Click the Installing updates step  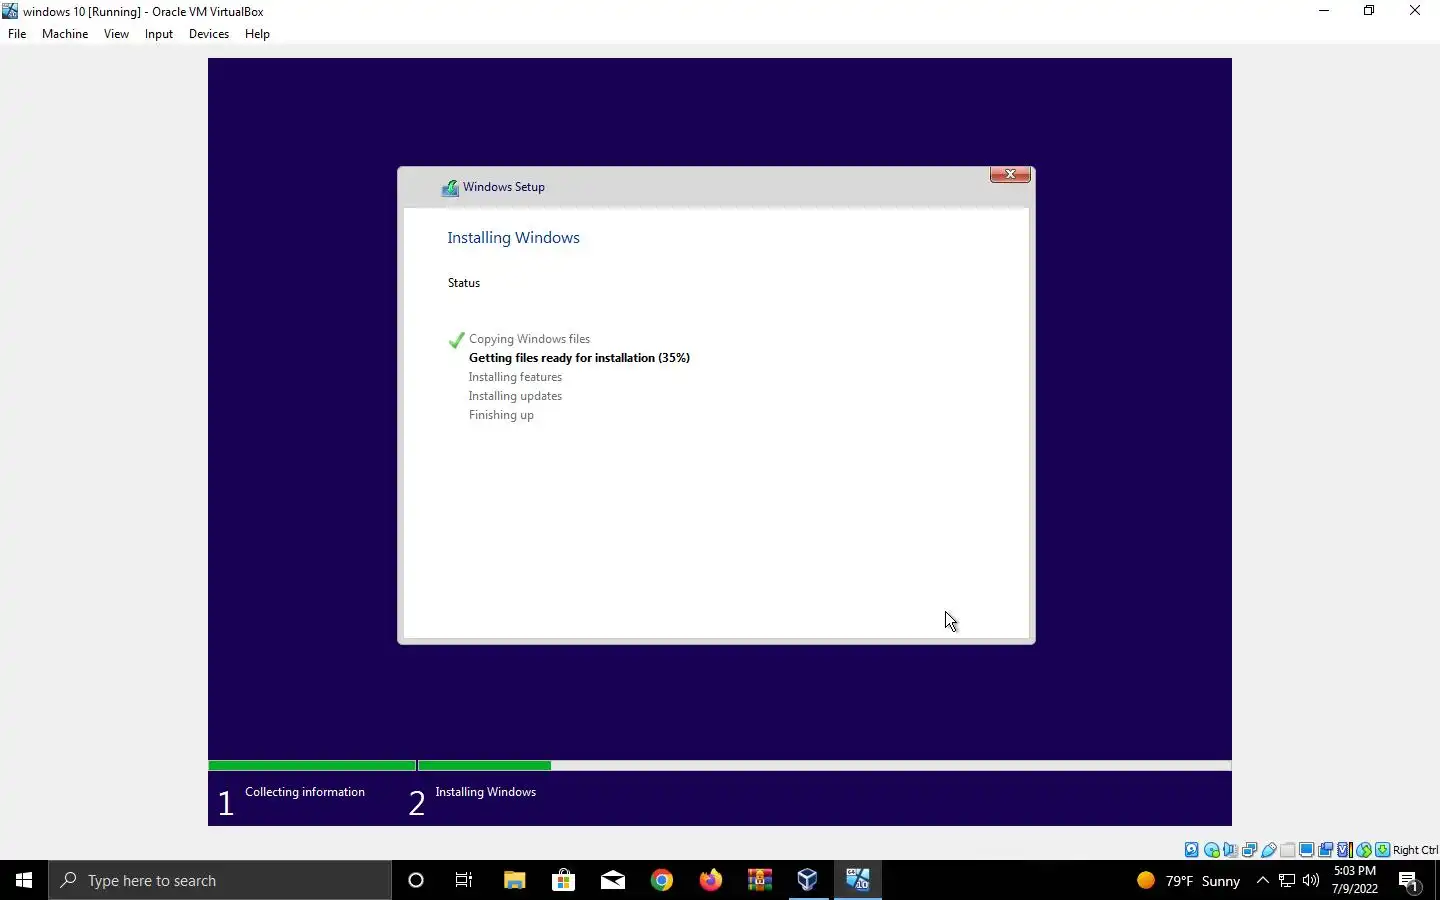point(515,396)
